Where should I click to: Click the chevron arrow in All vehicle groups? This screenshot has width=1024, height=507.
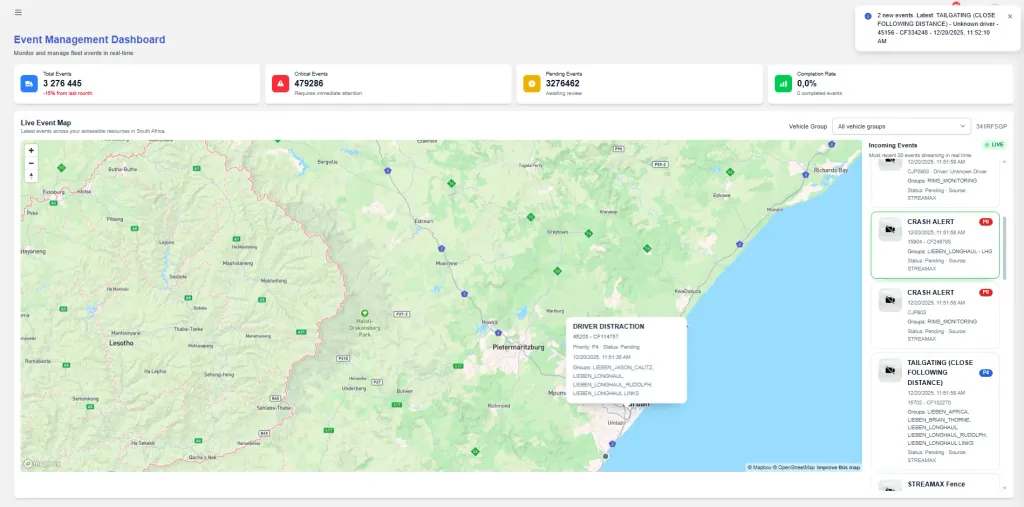coord(962,126)
